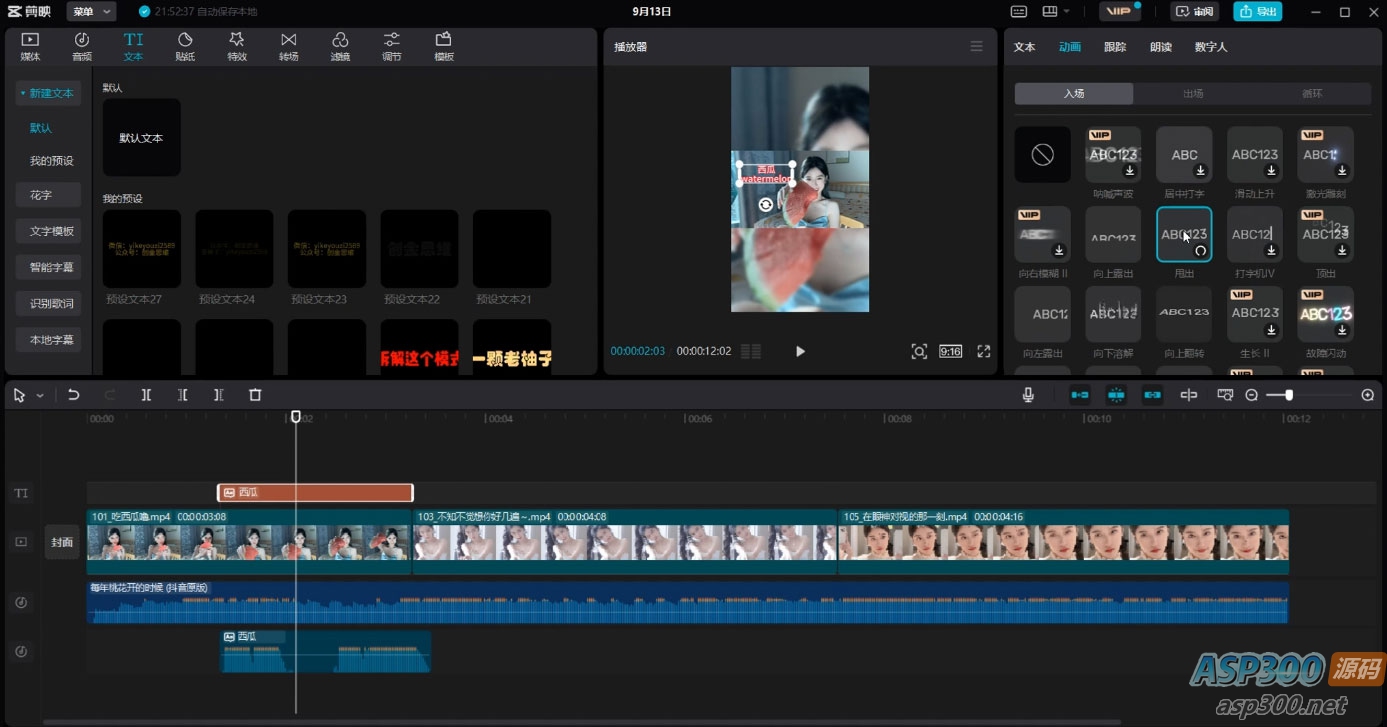The height and width of the screenshot is (727, 1387).
Task: Click the fullscreen preview icon in player
Action: click(x=984, y=351)
